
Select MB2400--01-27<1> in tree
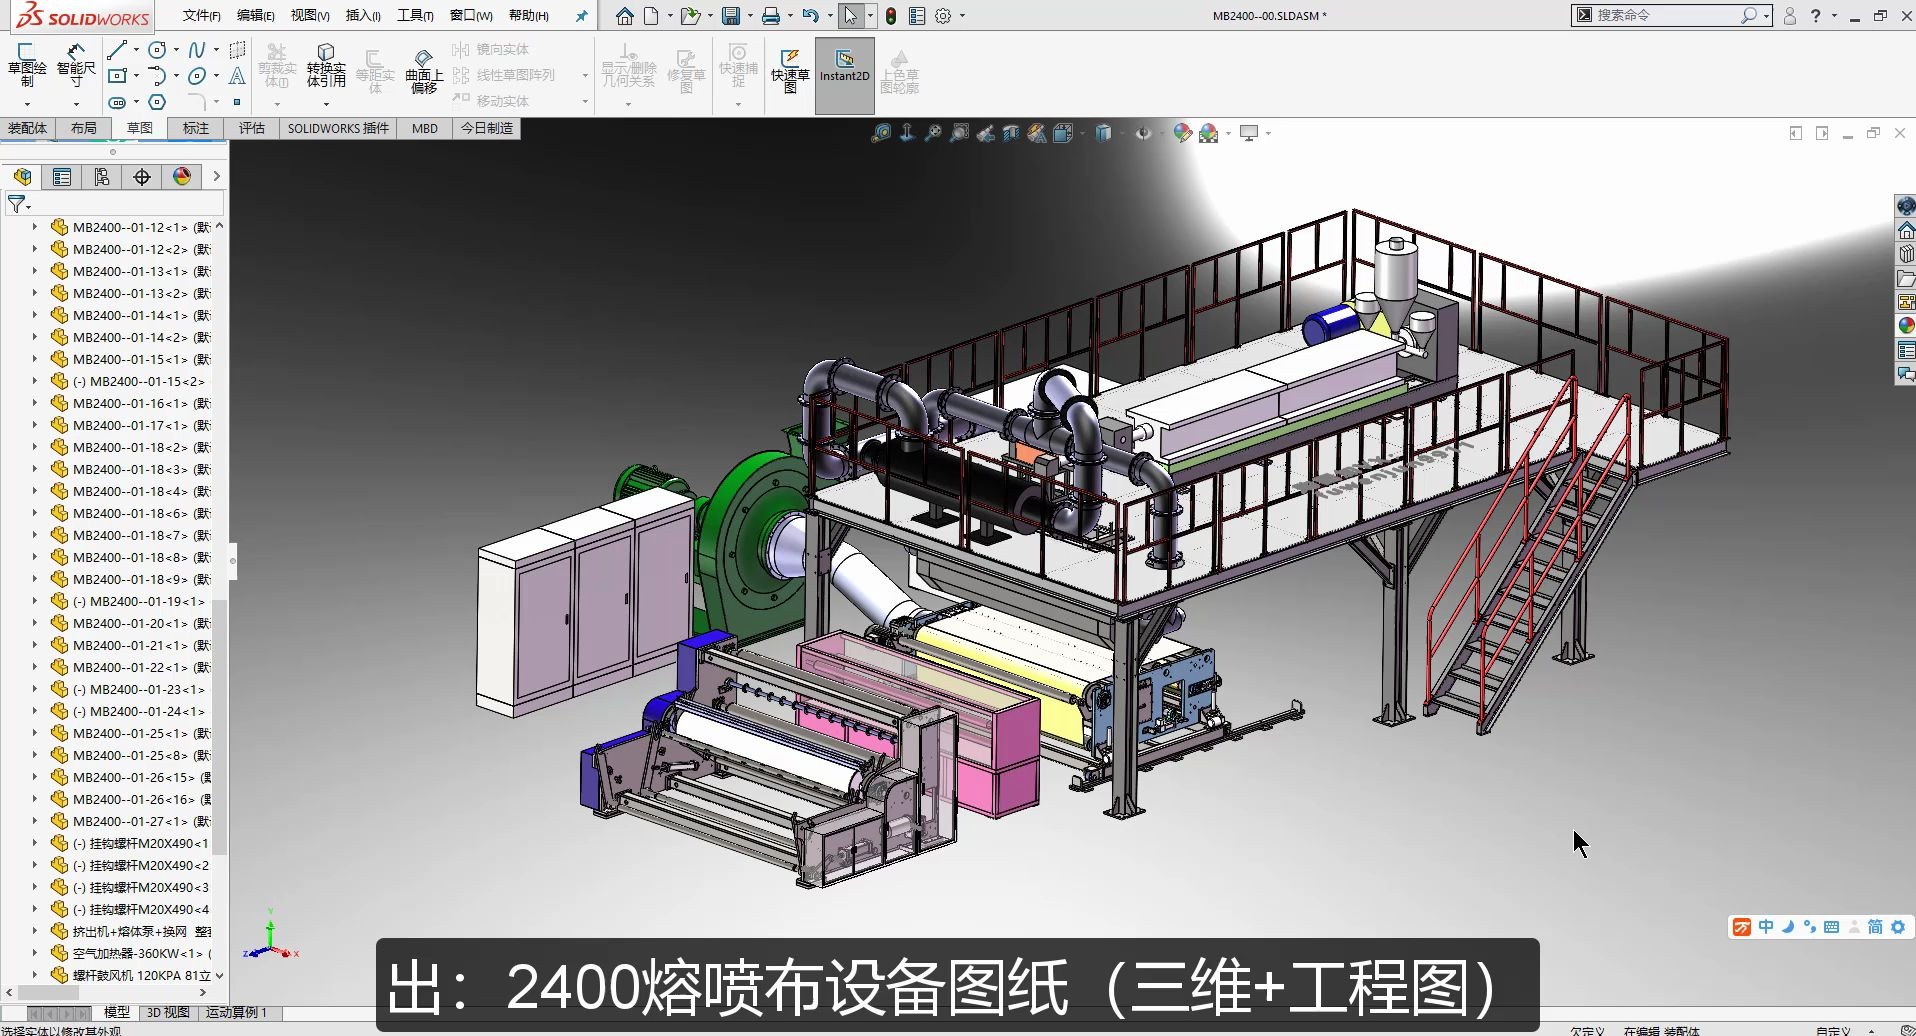pyautogui.click(x=130, y=821)
